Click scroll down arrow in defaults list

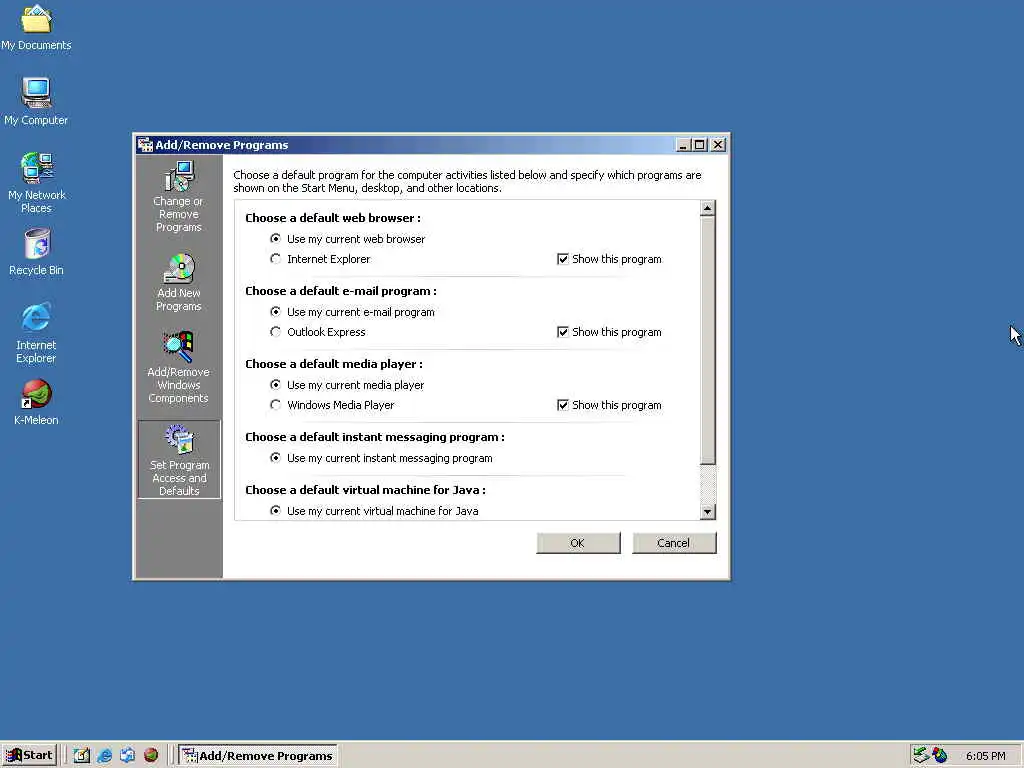coord(707,512)
